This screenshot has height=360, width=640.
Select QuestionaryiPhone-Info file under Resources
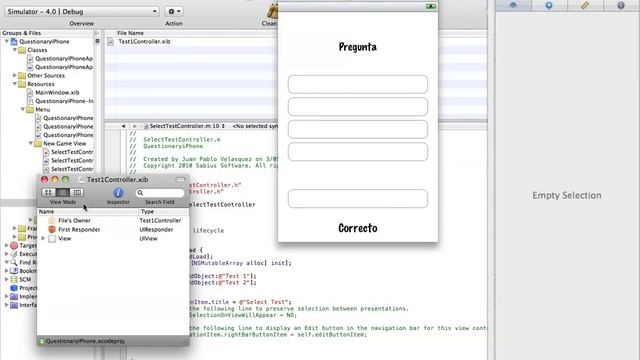coord(64,101)
